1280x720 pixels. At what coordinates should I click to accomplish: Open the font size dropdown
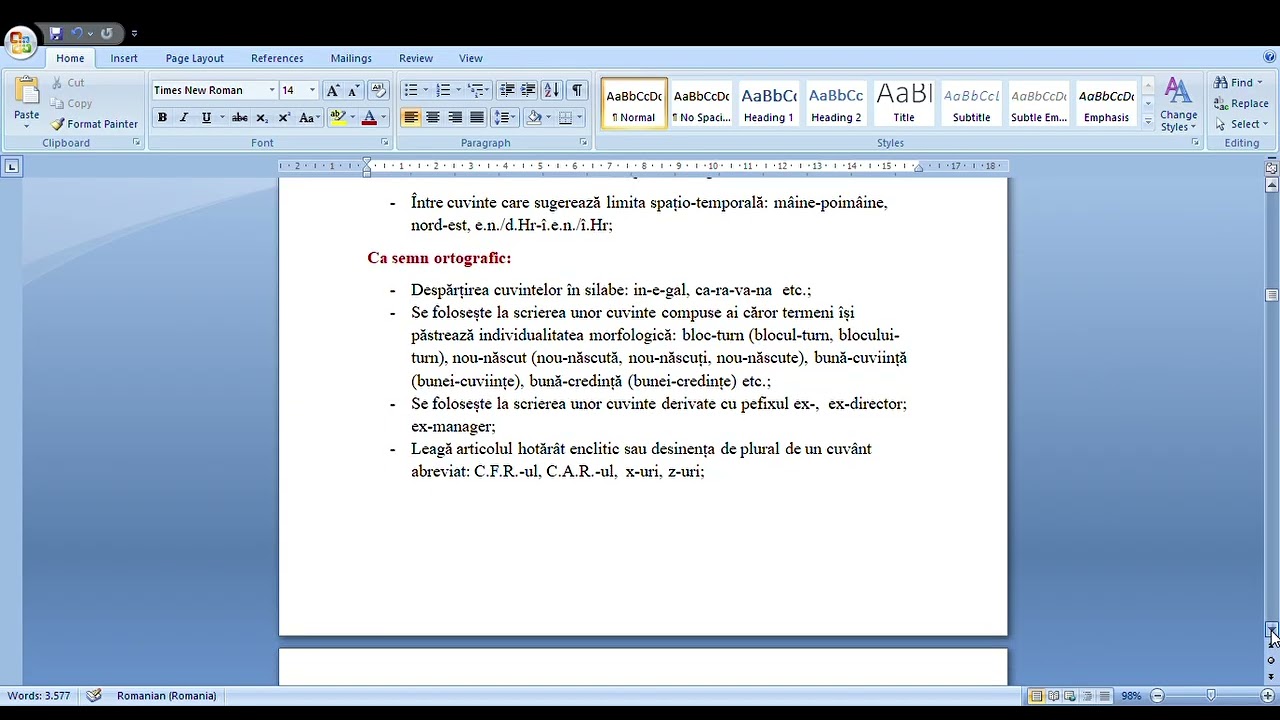pos(311,90)
